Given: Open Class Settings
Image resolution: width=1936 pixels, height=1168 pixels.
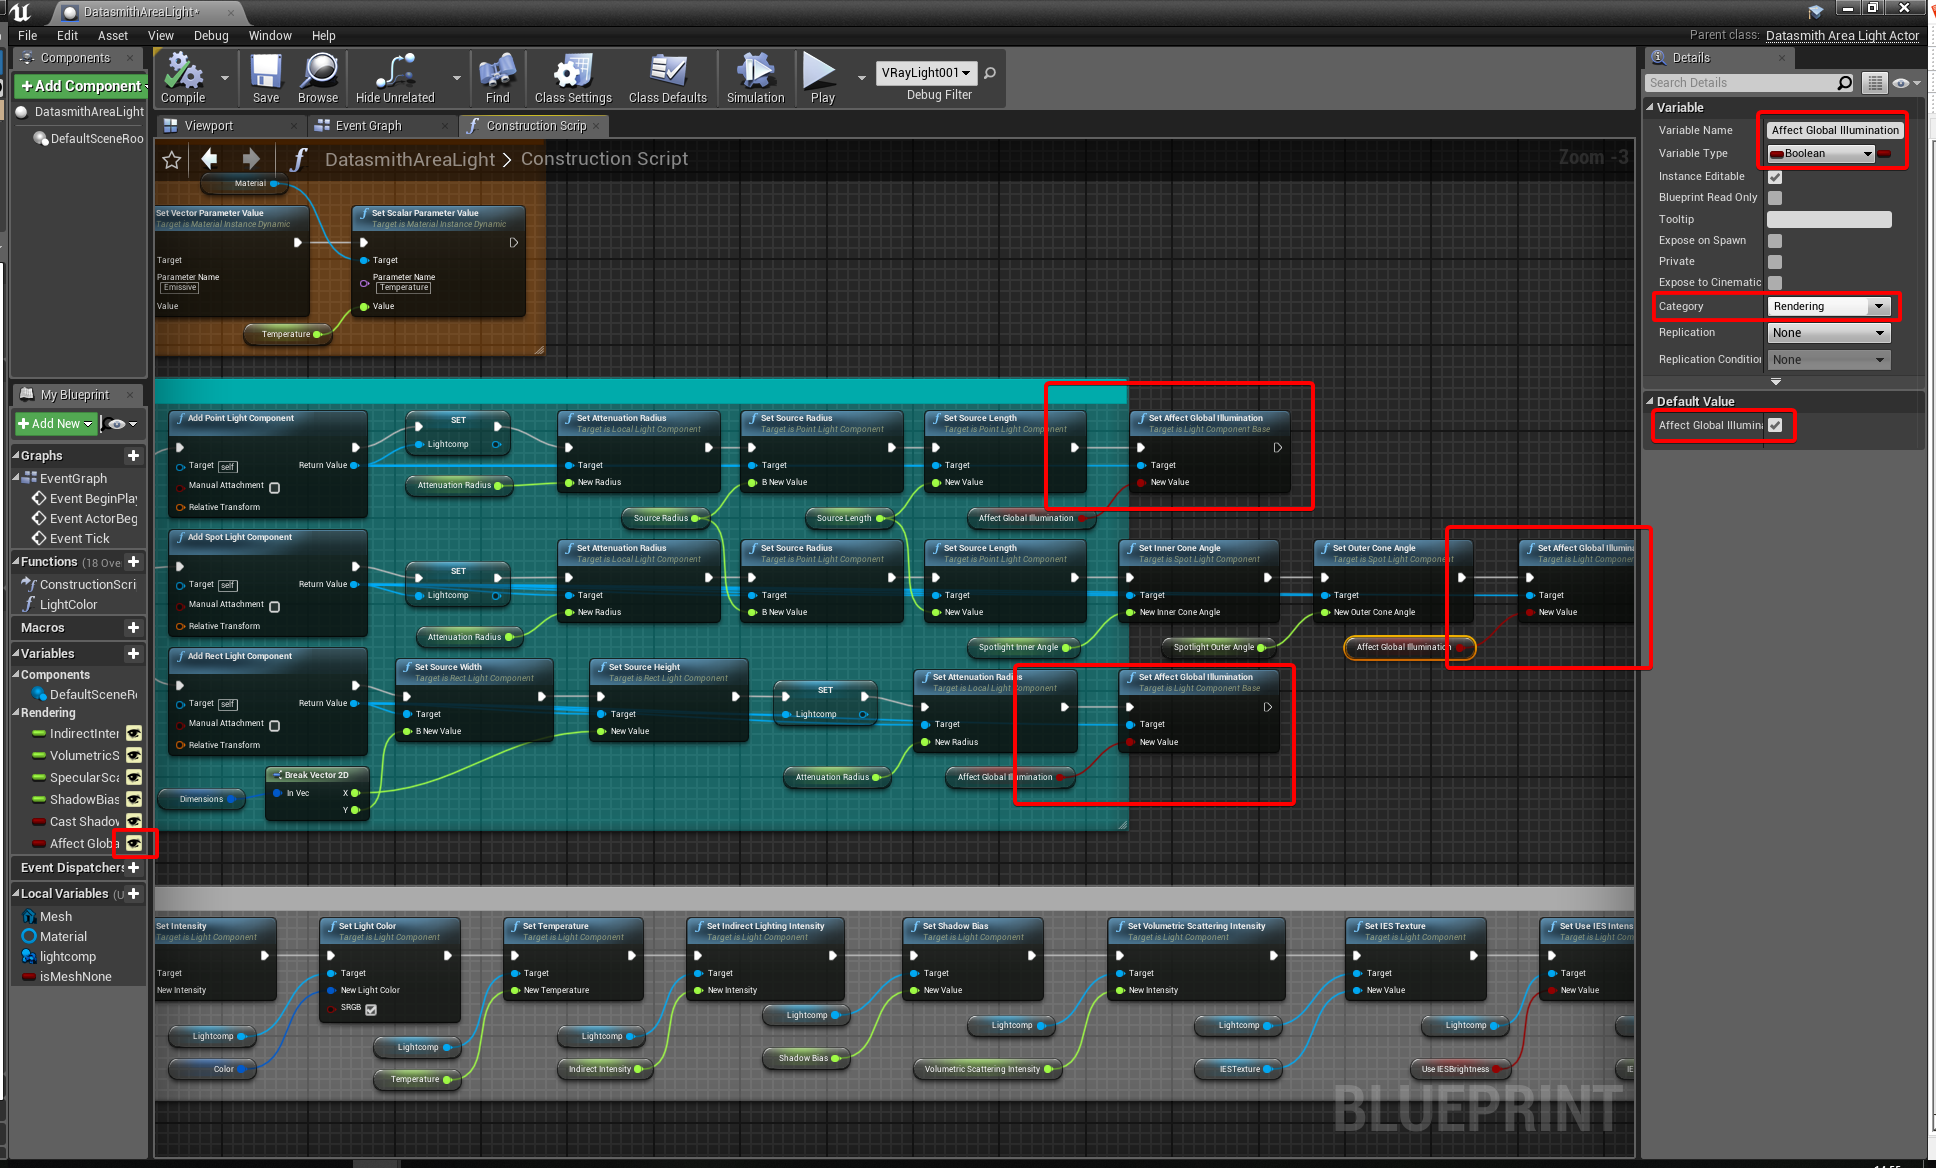Looking at the screenshot, I should pyautogui.click(x=573, y=78).
